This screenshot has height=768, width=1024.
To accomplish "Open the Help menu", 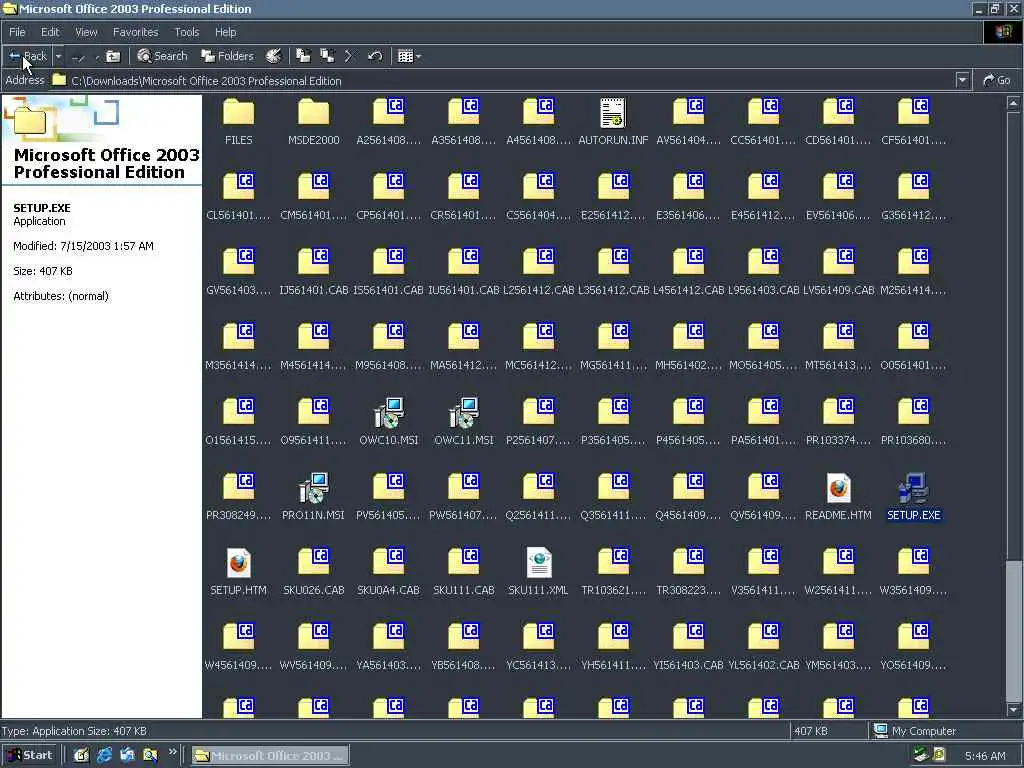I will coord(225,32).
